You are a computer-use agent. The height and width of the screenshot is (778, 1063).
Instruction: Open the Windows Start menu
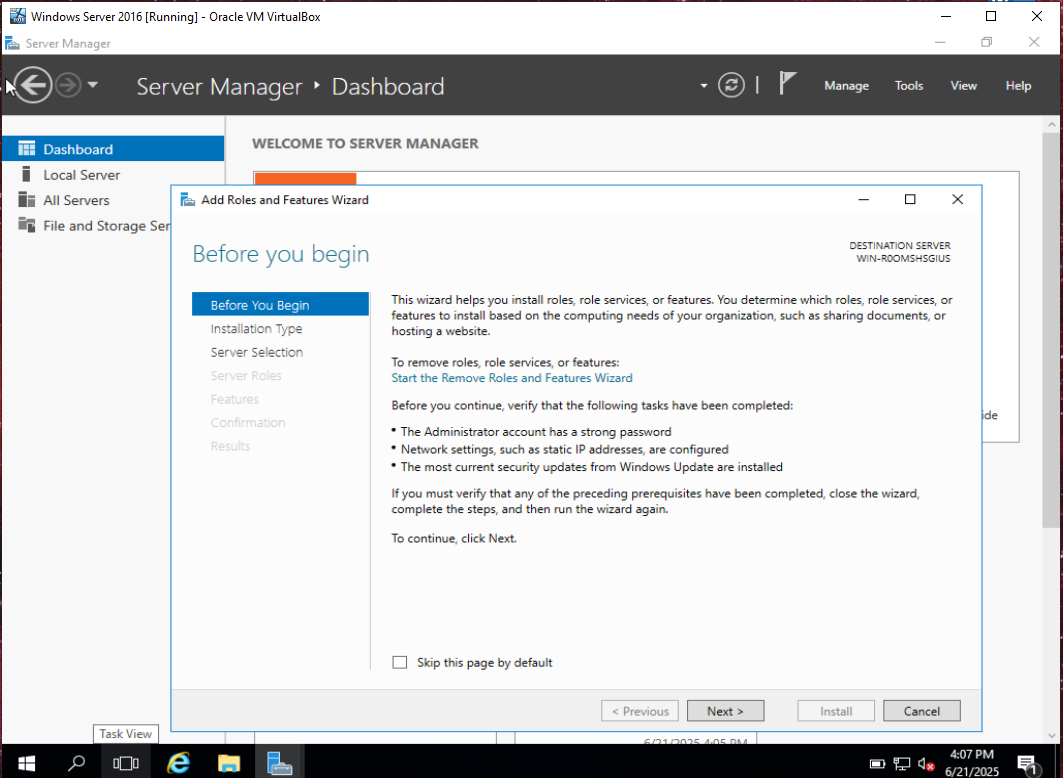point(26,763)
